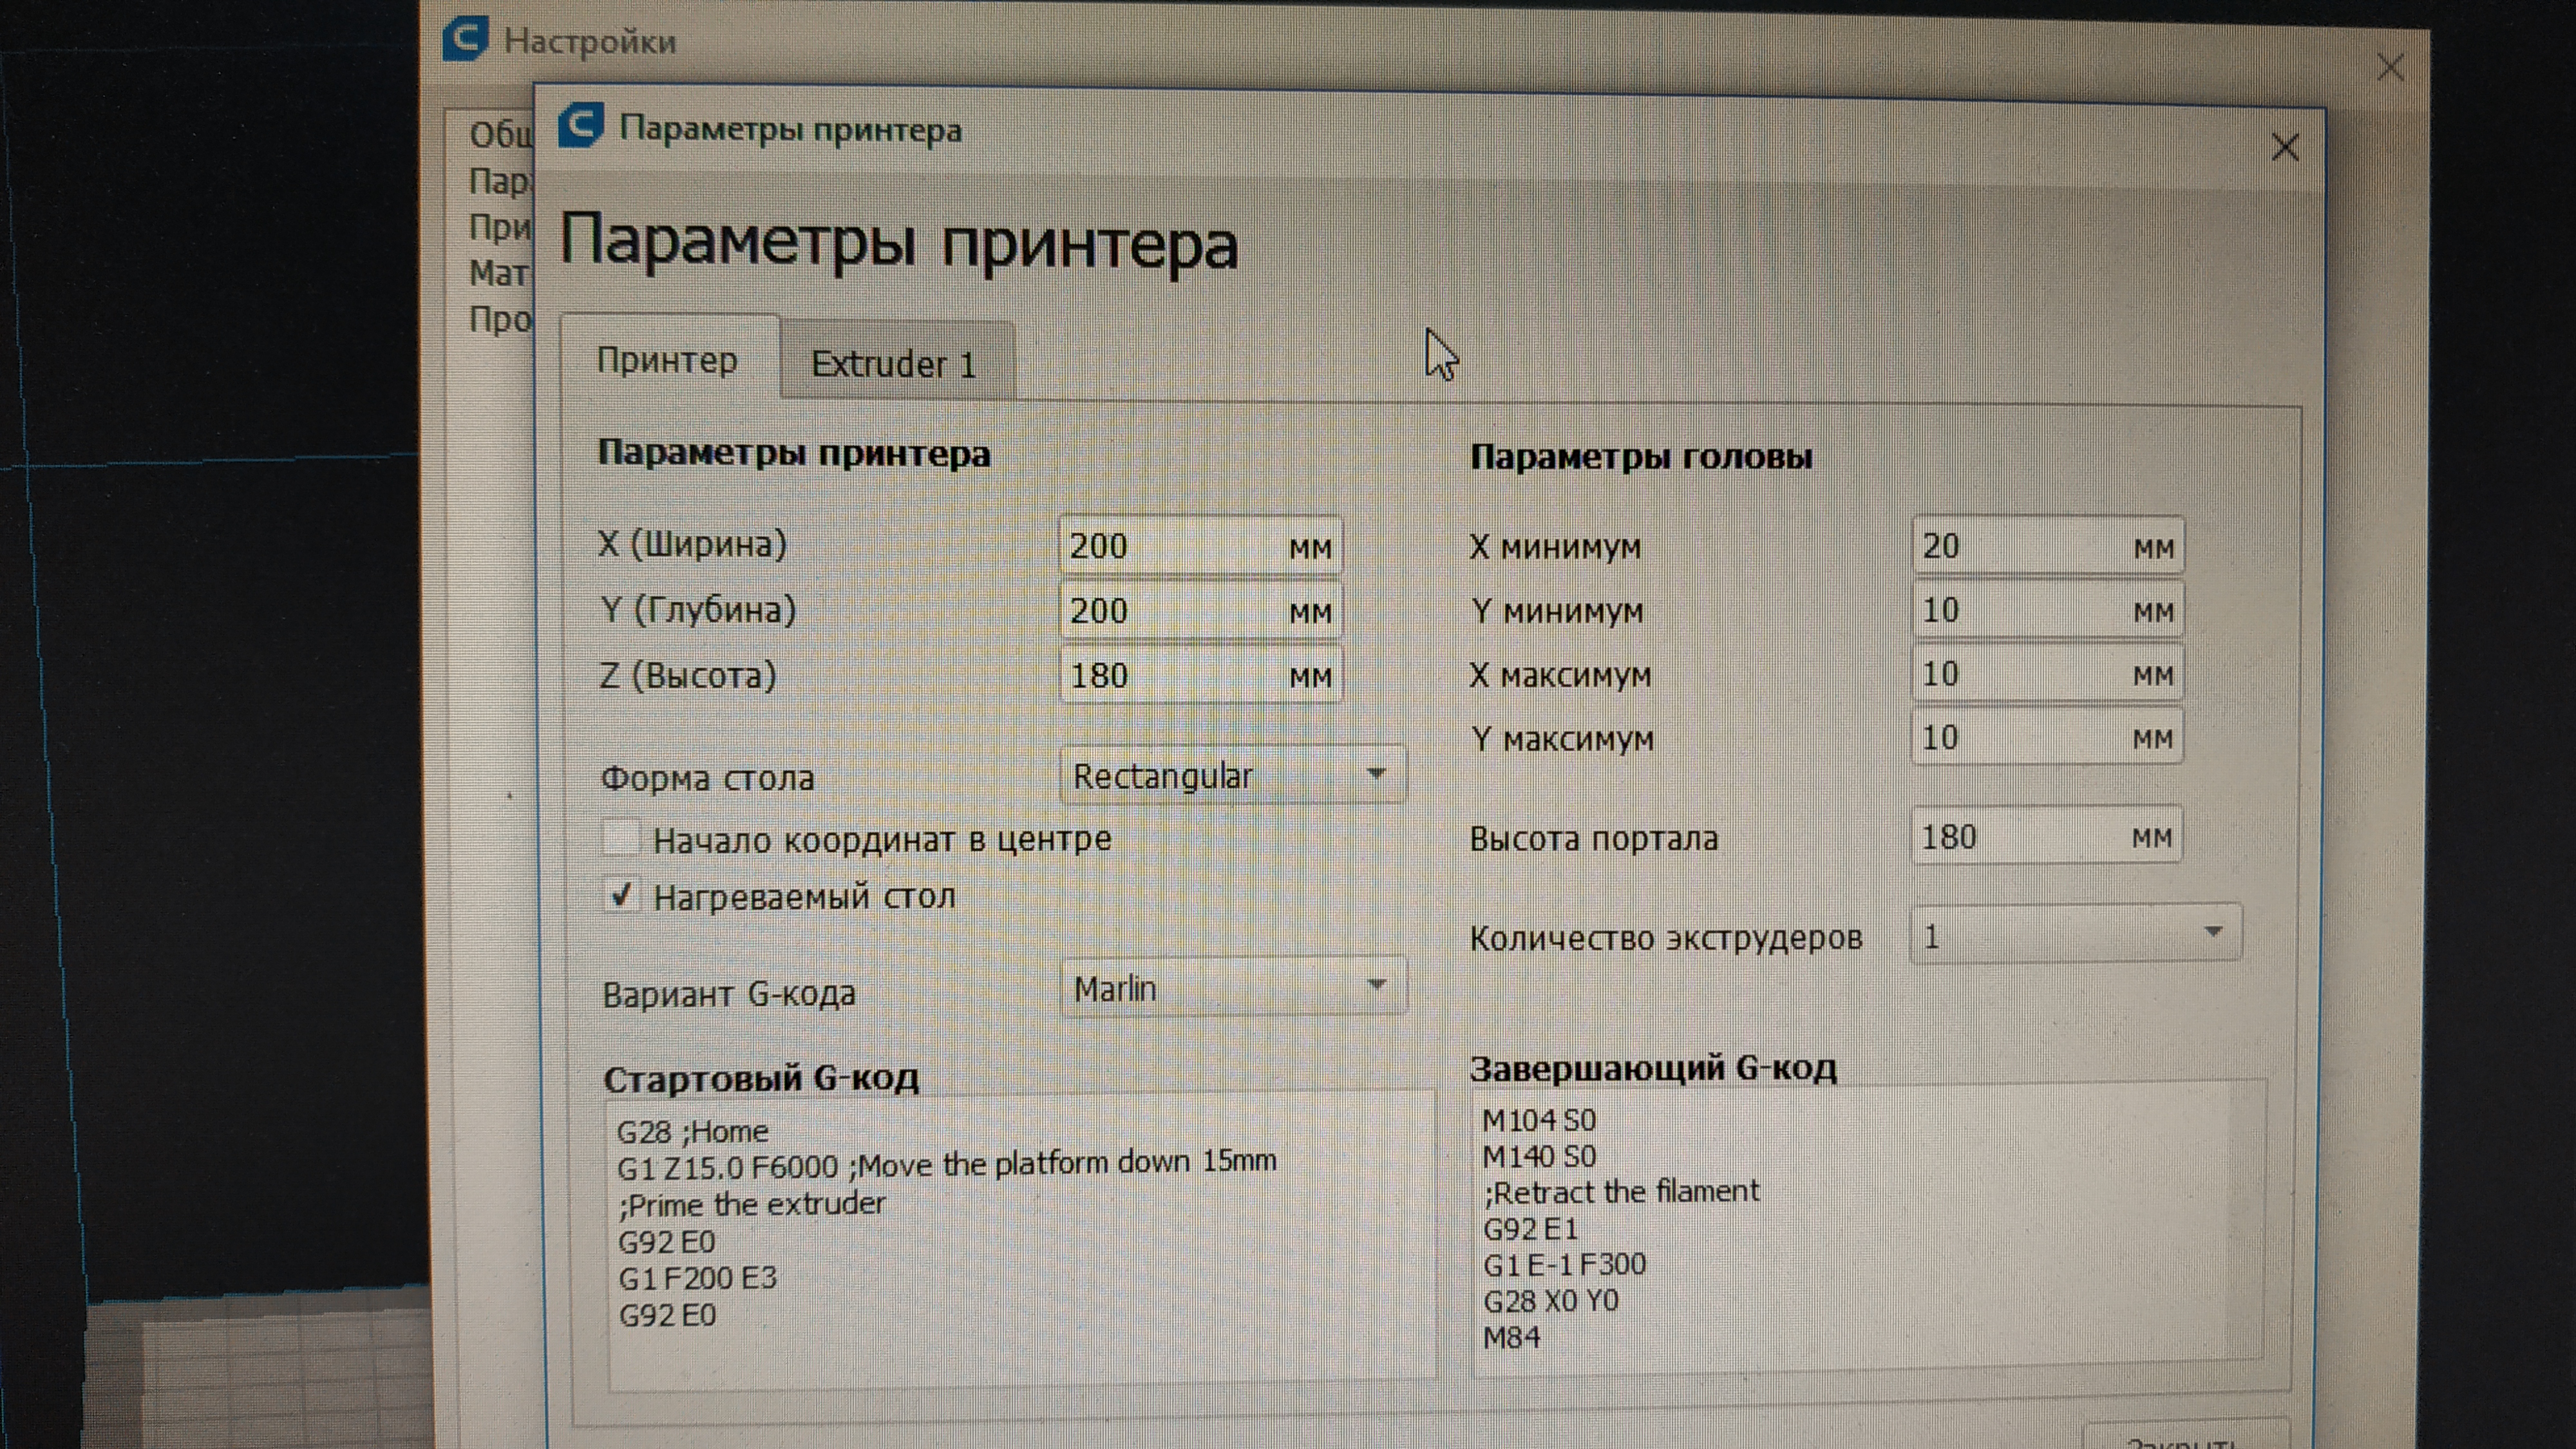Close the Параметры принтера dialog
Screen dimensions: 2576x1449
pyautogui.click(x=2285, y=148)
